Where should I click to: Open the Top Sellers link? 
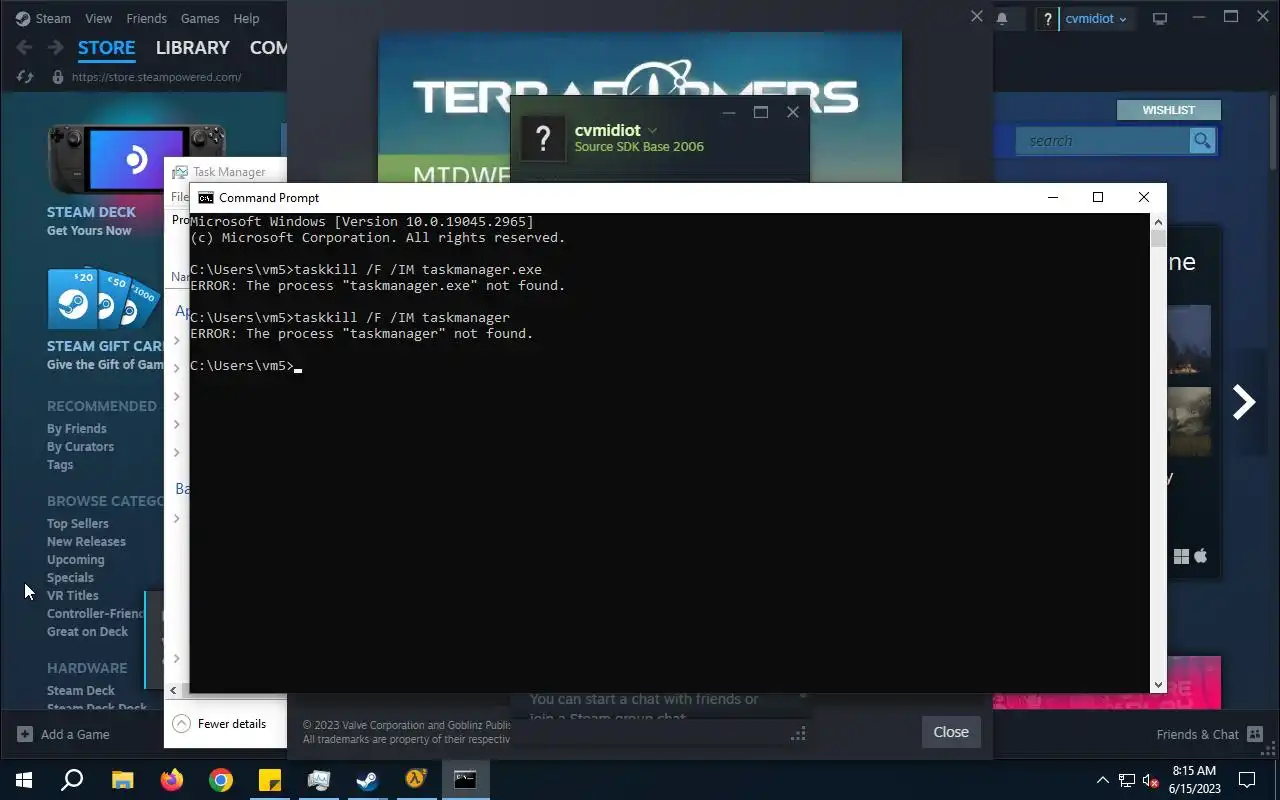click(x=78, y=523)
